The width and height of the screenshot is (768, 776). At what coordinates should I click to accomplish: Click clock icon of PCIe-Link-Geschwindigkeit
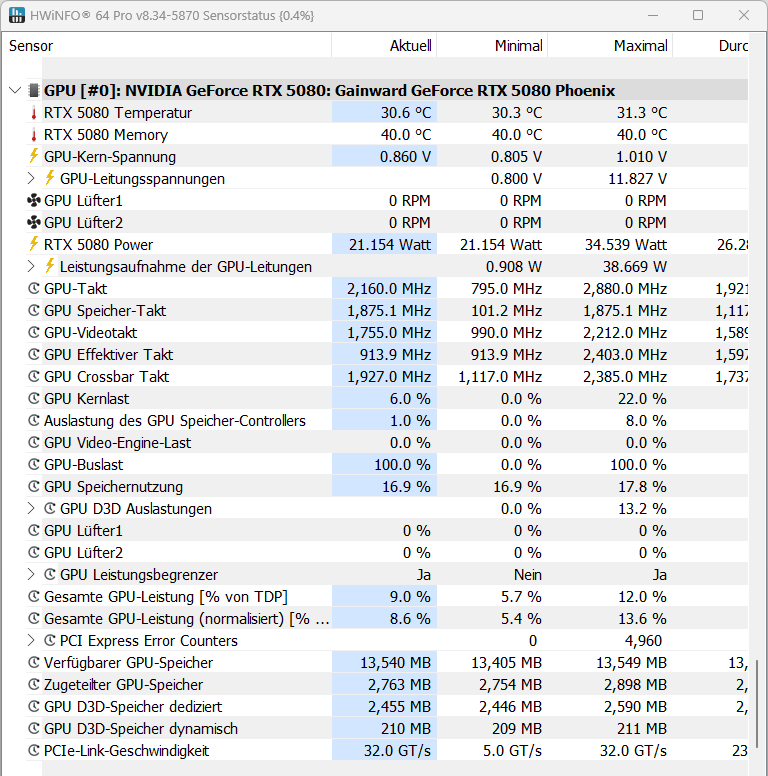pos(34,750)
